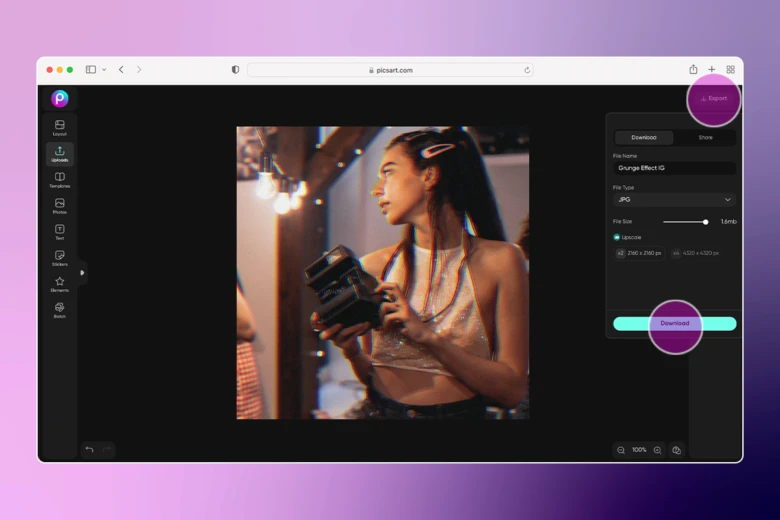780x520 pixels.
Task: Expand the collapsed left sidebar panel handle
Action: 82,273
